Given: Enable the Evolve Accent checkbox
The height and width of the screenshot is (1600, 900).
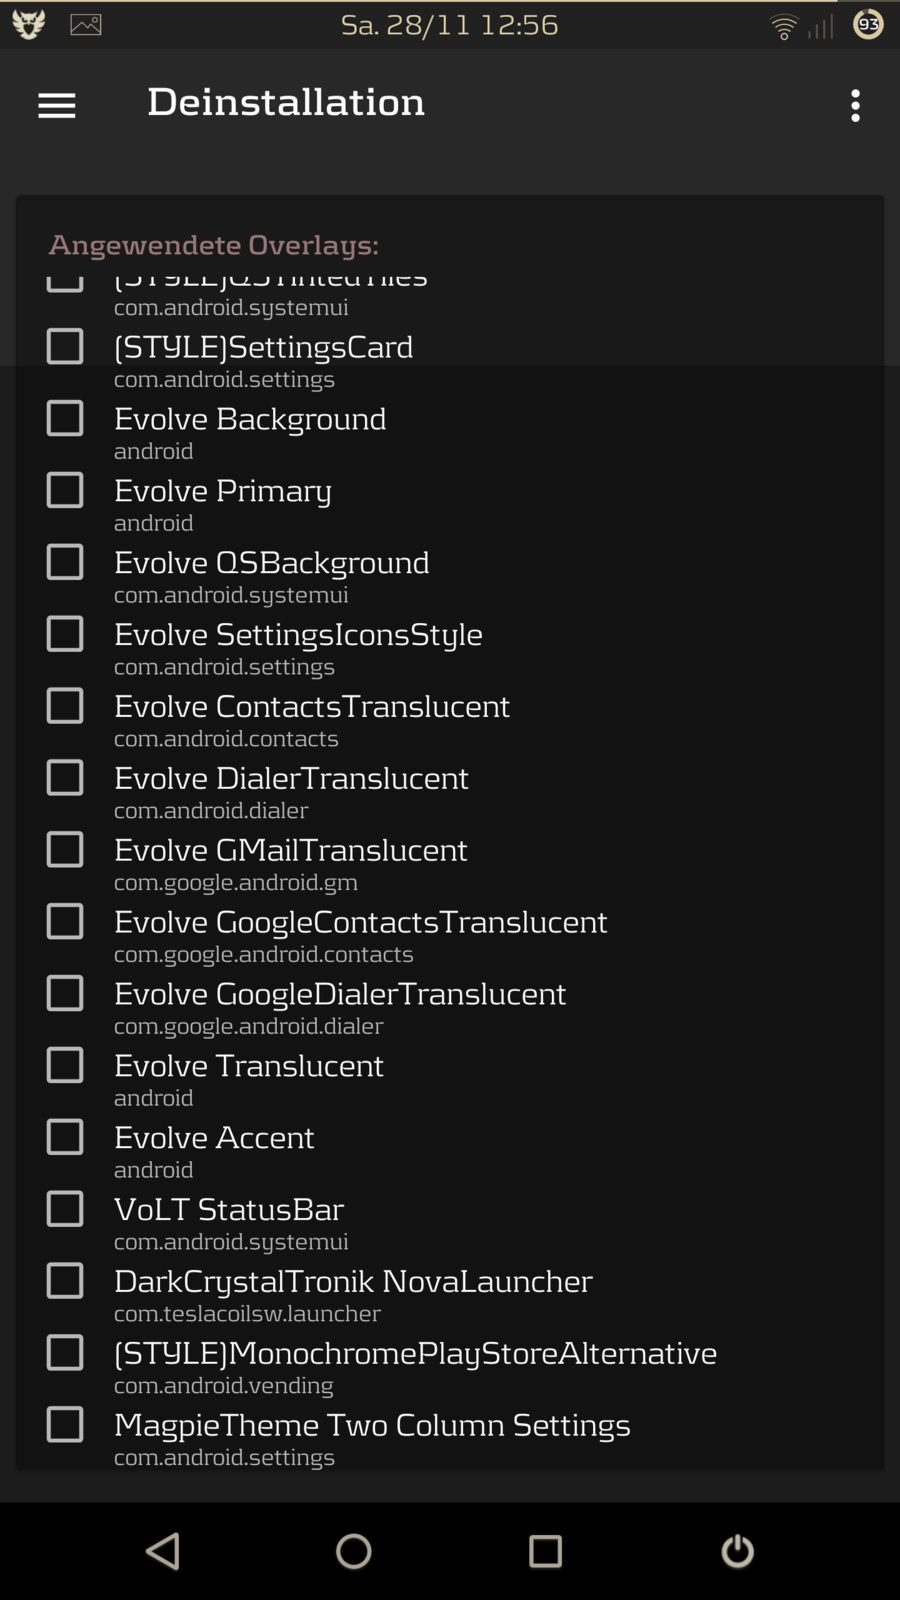Looking at the screenshot, I should [65, 1137].
